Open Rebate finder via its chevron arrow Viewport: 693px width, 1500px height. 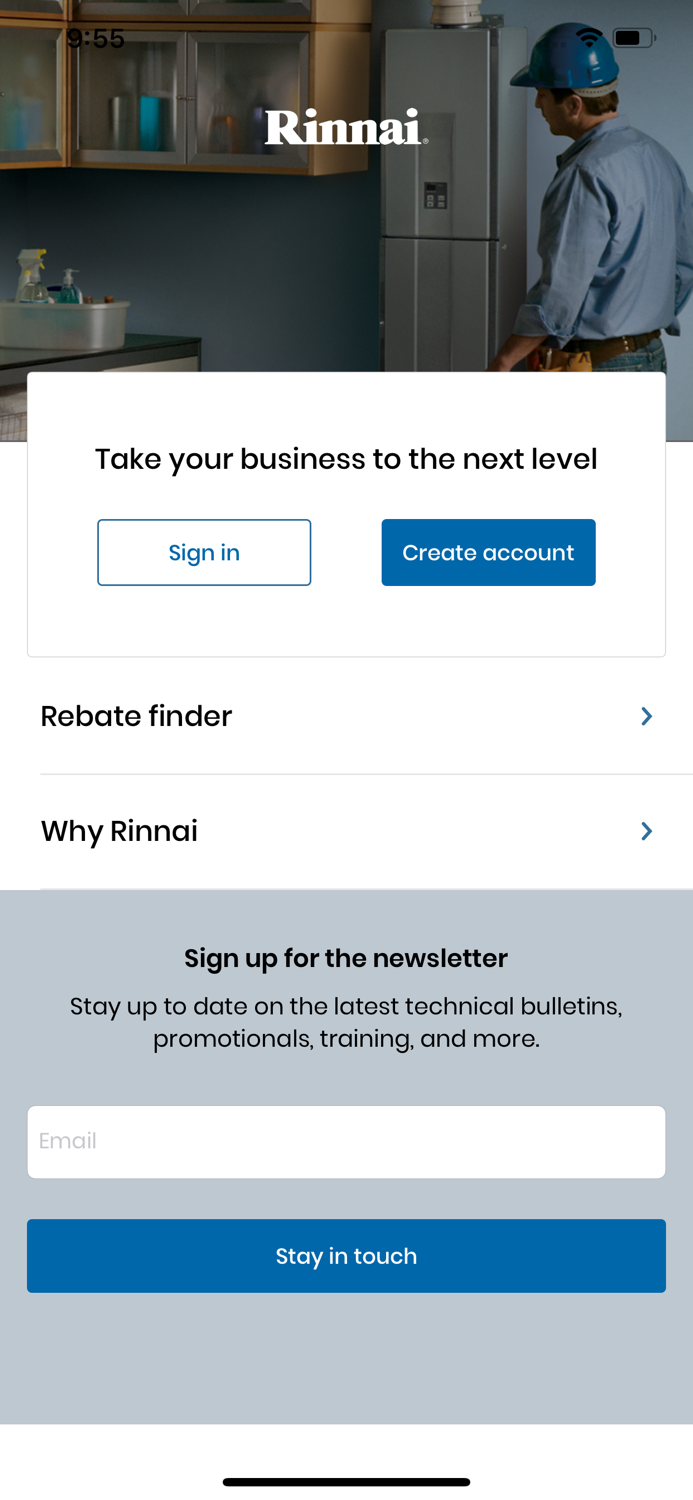coord(648,716)
